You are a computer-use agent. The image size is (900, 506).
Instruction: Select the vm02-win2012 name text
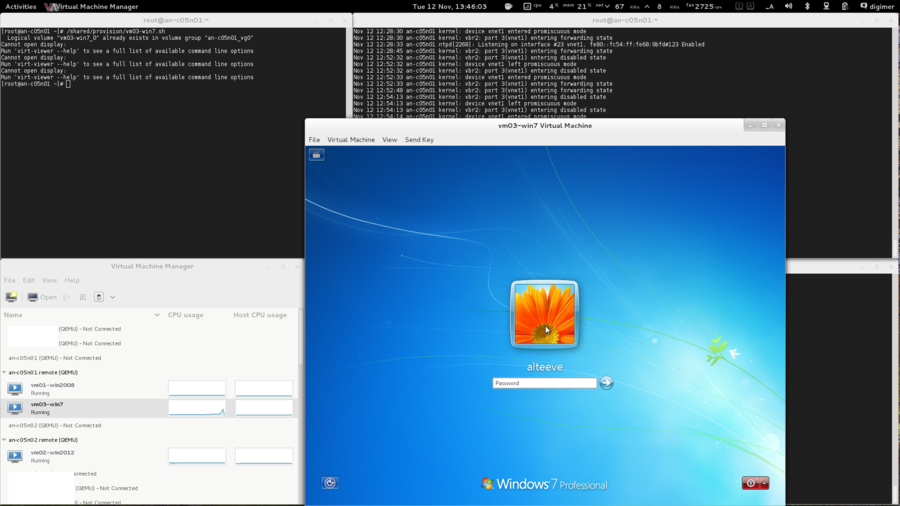point(52,453)
